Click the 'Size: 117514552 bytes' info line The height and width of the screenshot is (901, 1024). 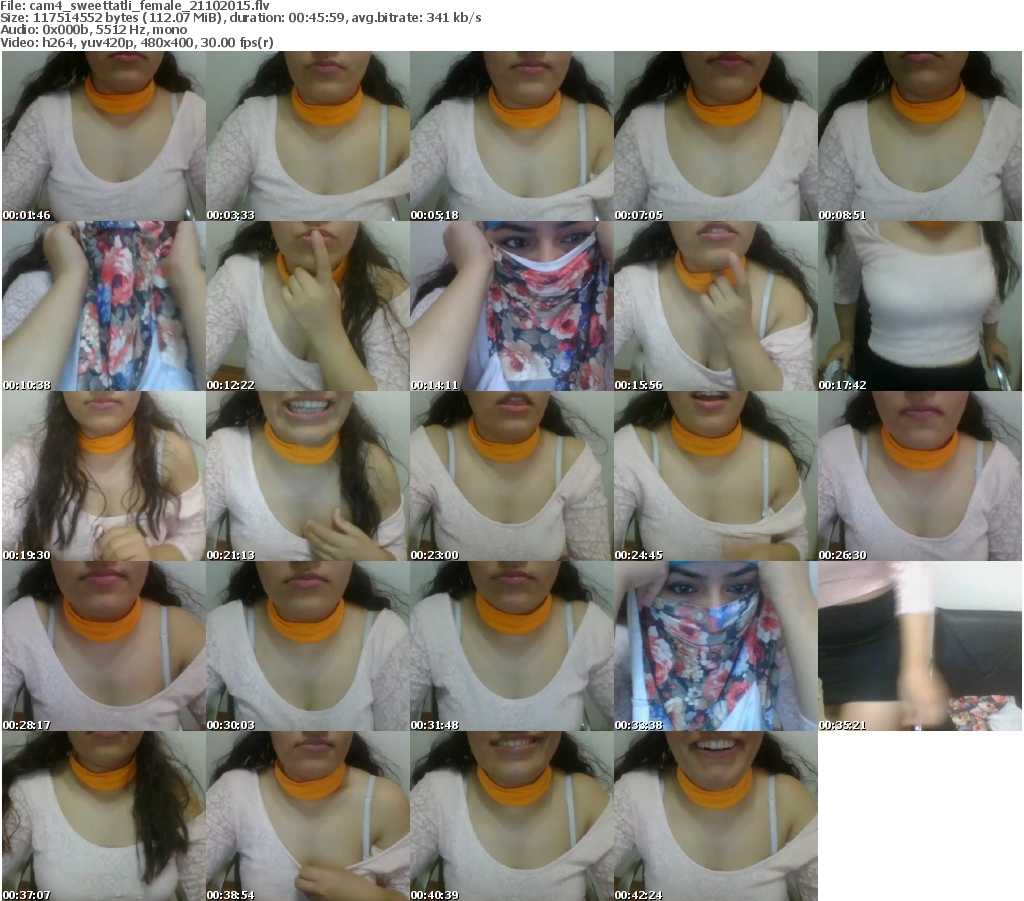point(241,18)
